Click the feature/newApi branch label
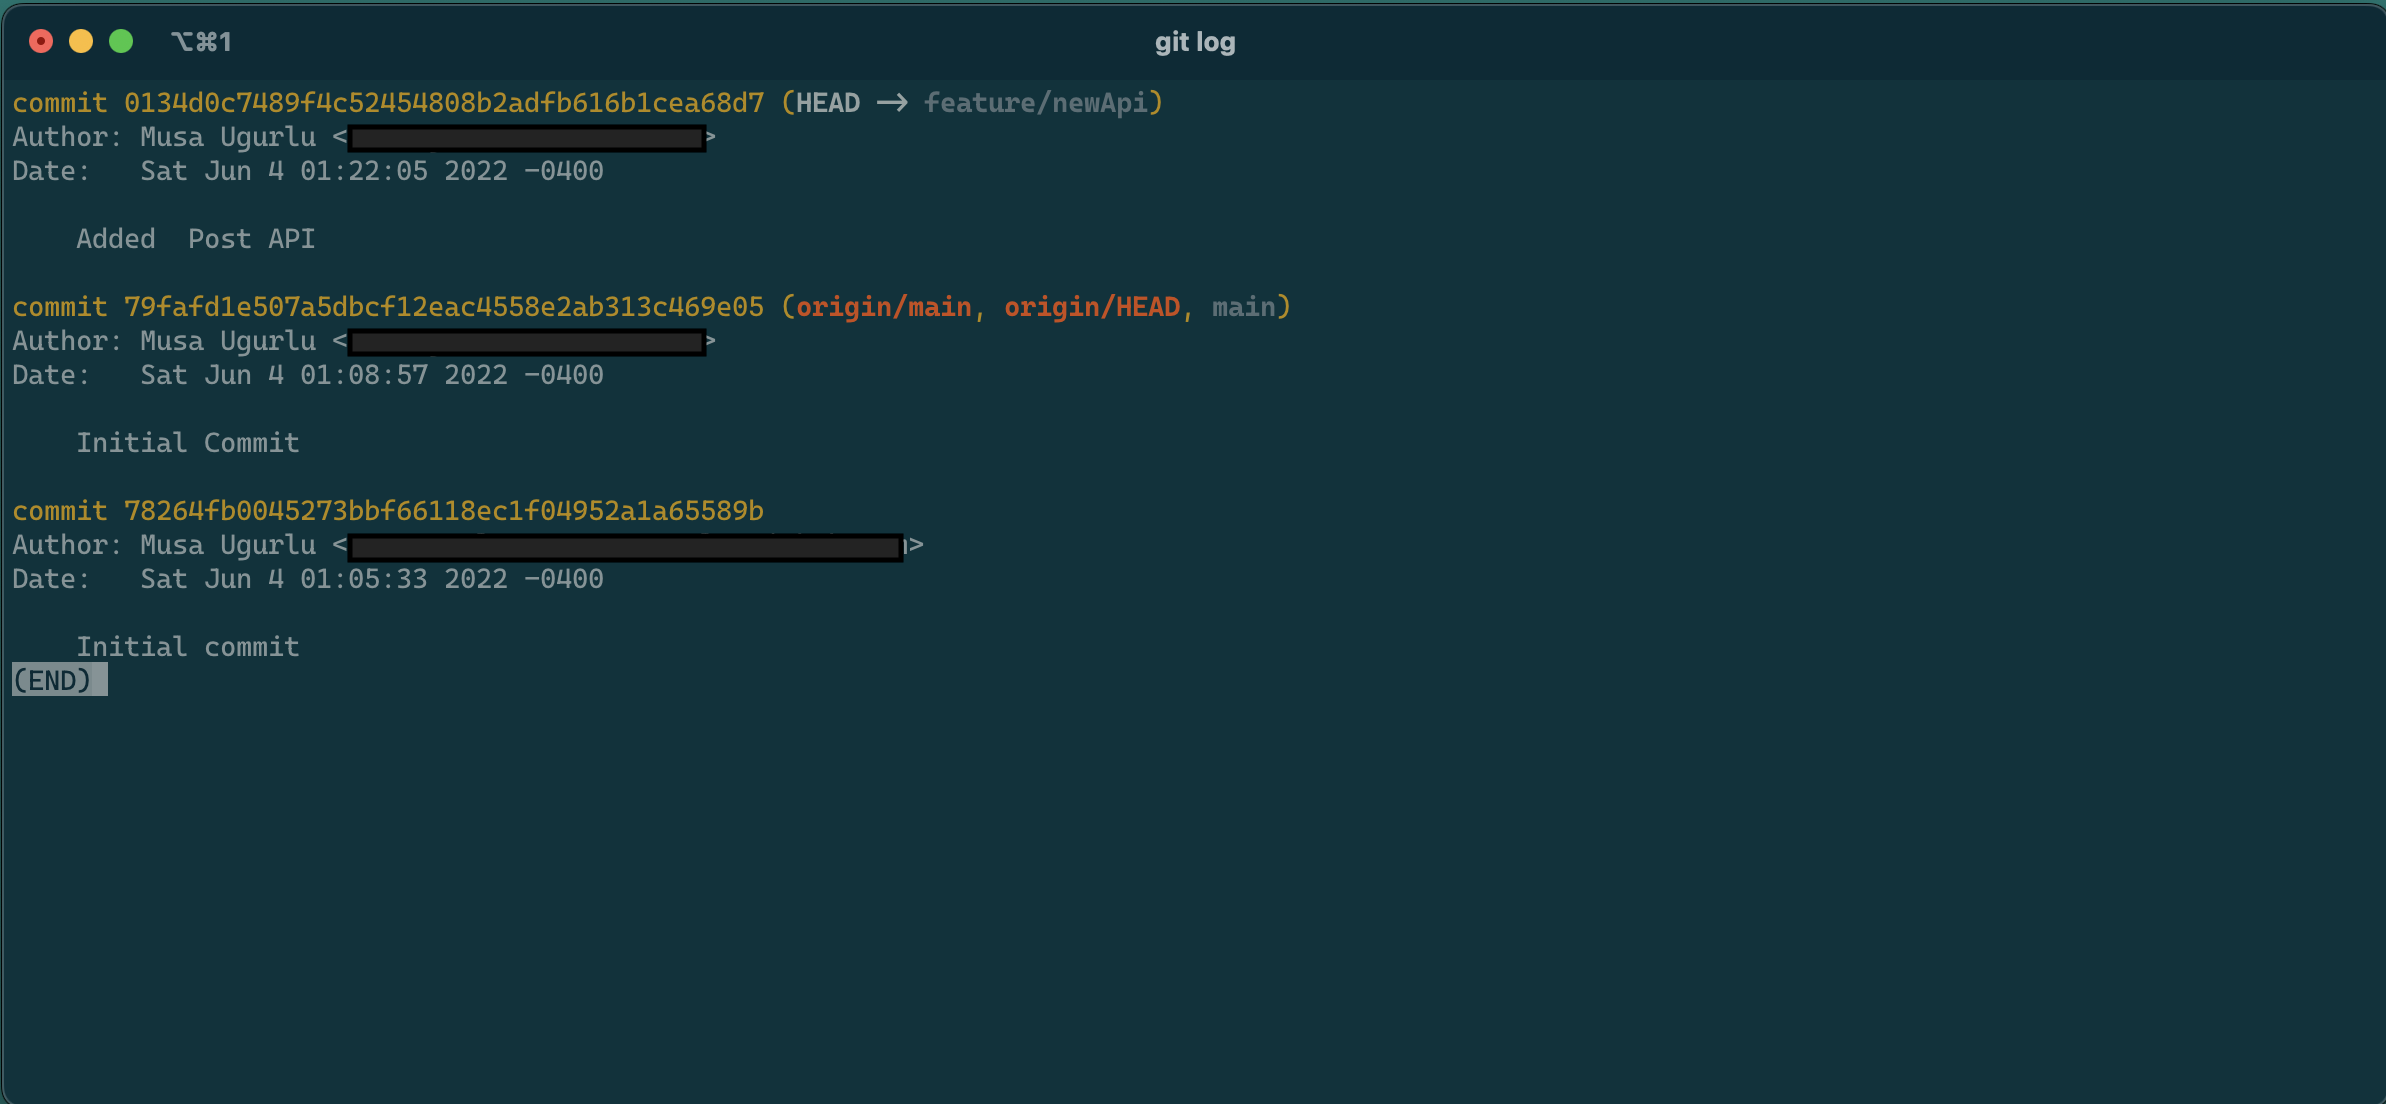The height and width of the screenshot is (1104, 2386). [x=1038, y=103]
